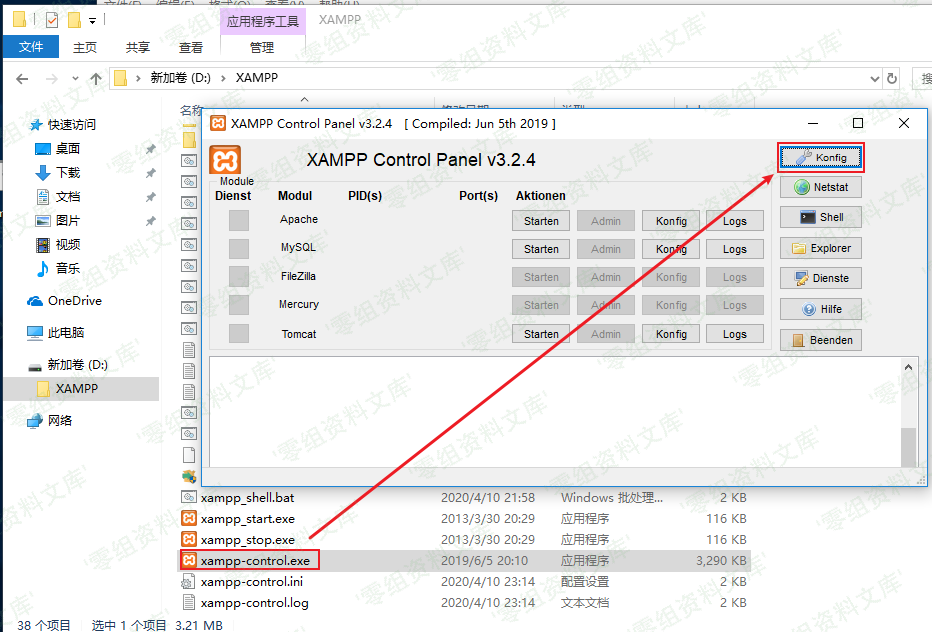Switch to the 主页 ribbon tab
This screenshot has width=932, height=632.
tap(85, 48)
